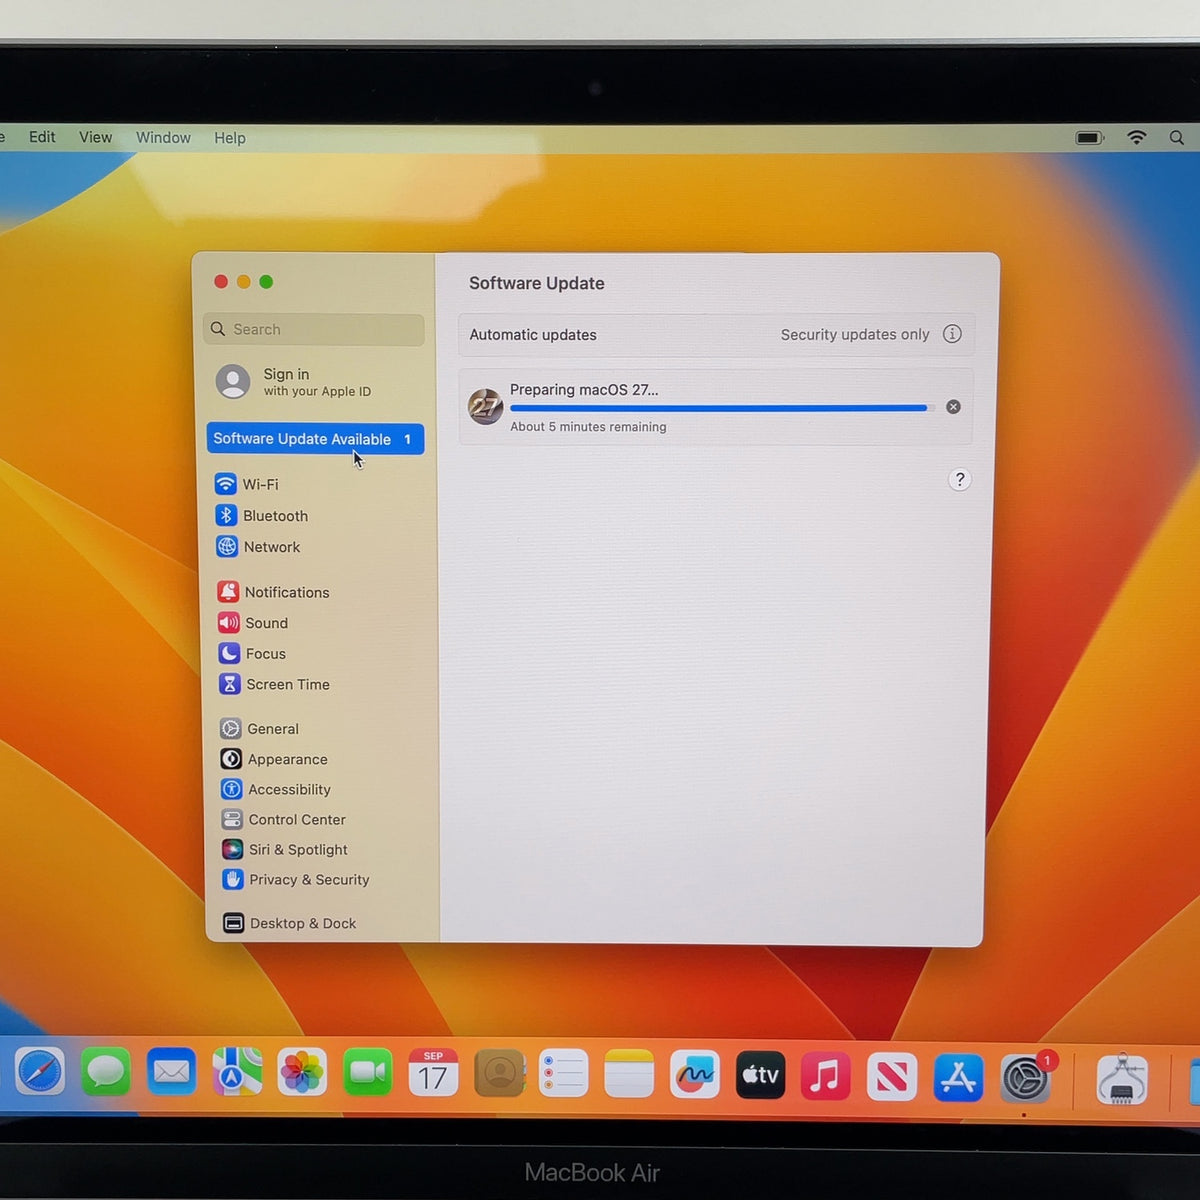
Task: Launch Messages from the Dock
Action: [106, 1073]
